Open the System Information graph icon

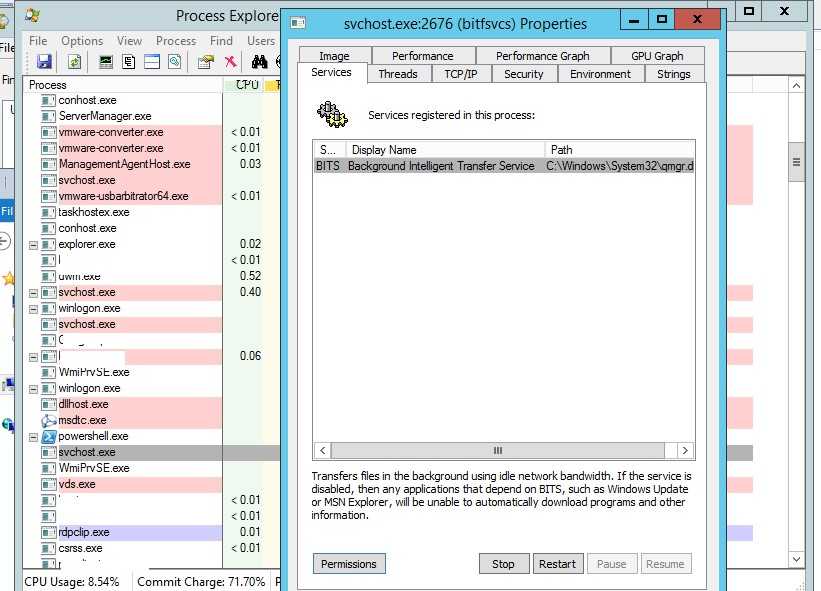106,62
